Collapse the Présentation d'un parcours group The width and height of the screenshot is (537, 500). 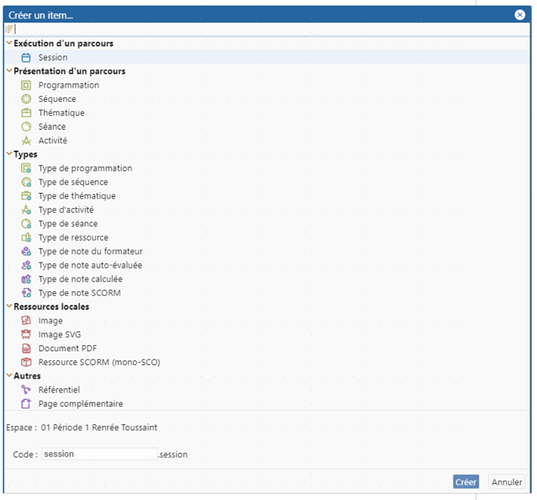[x=9, y=71]
